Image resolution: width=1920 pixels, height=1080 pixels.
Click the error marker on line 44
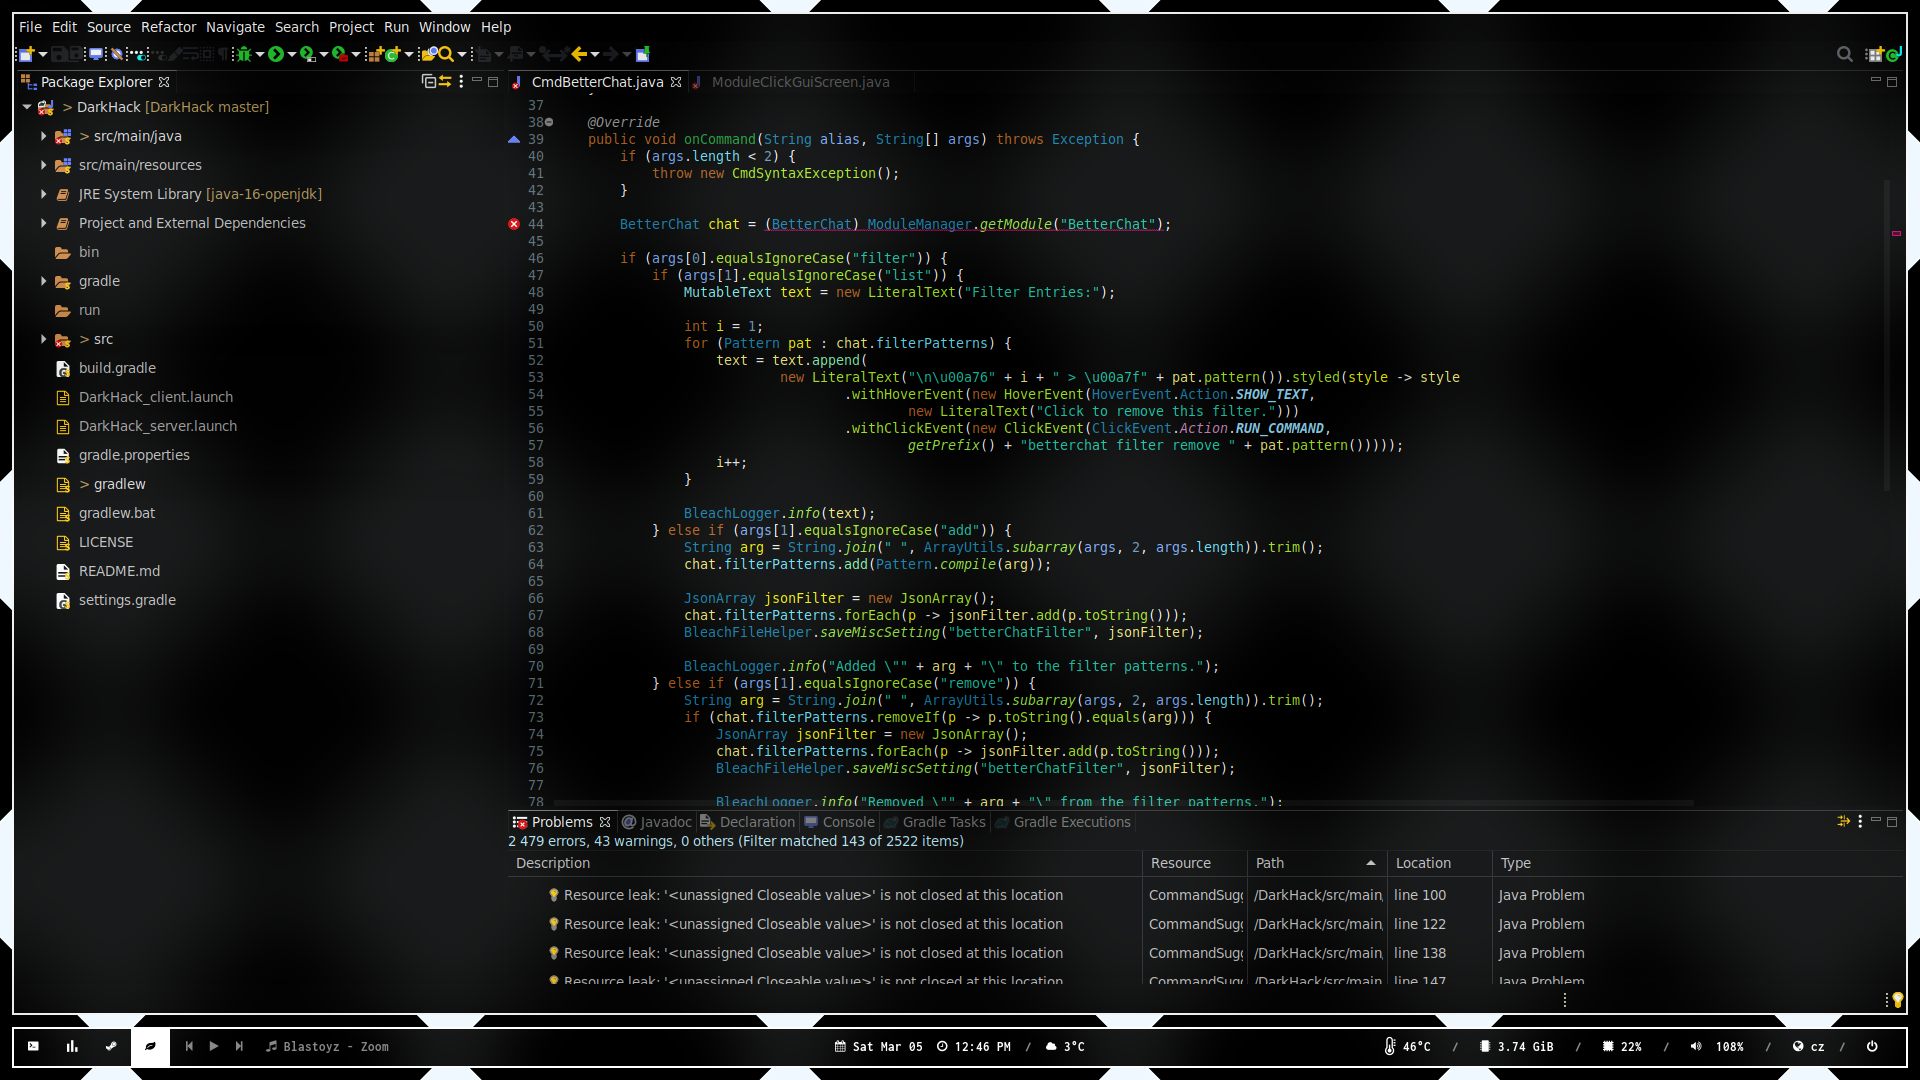[514, 224]
